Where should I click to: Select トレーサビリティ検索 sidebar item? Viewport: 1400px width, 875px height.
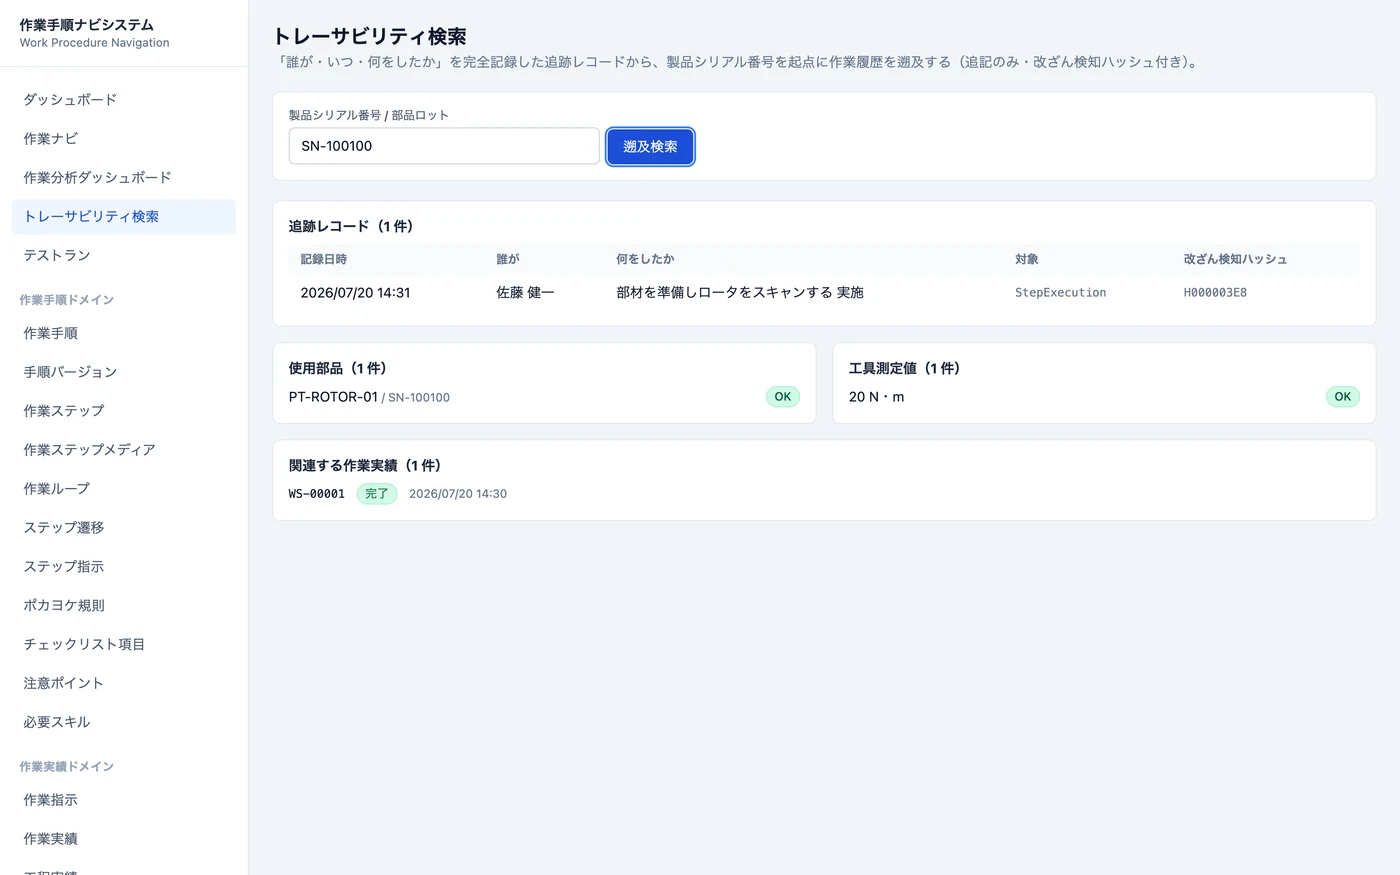point(124,217)
